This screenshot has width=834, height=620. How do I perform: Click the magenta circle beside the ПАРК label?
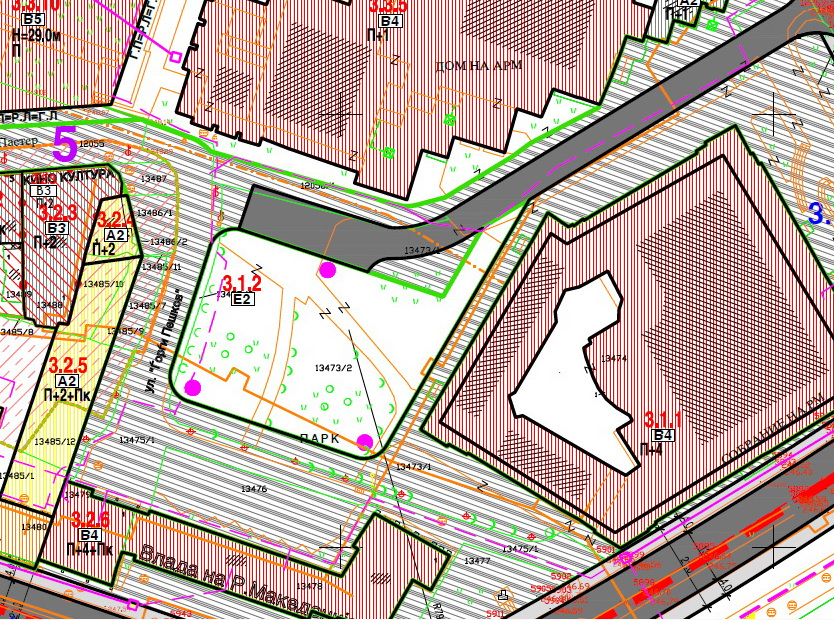pos(365,441)
